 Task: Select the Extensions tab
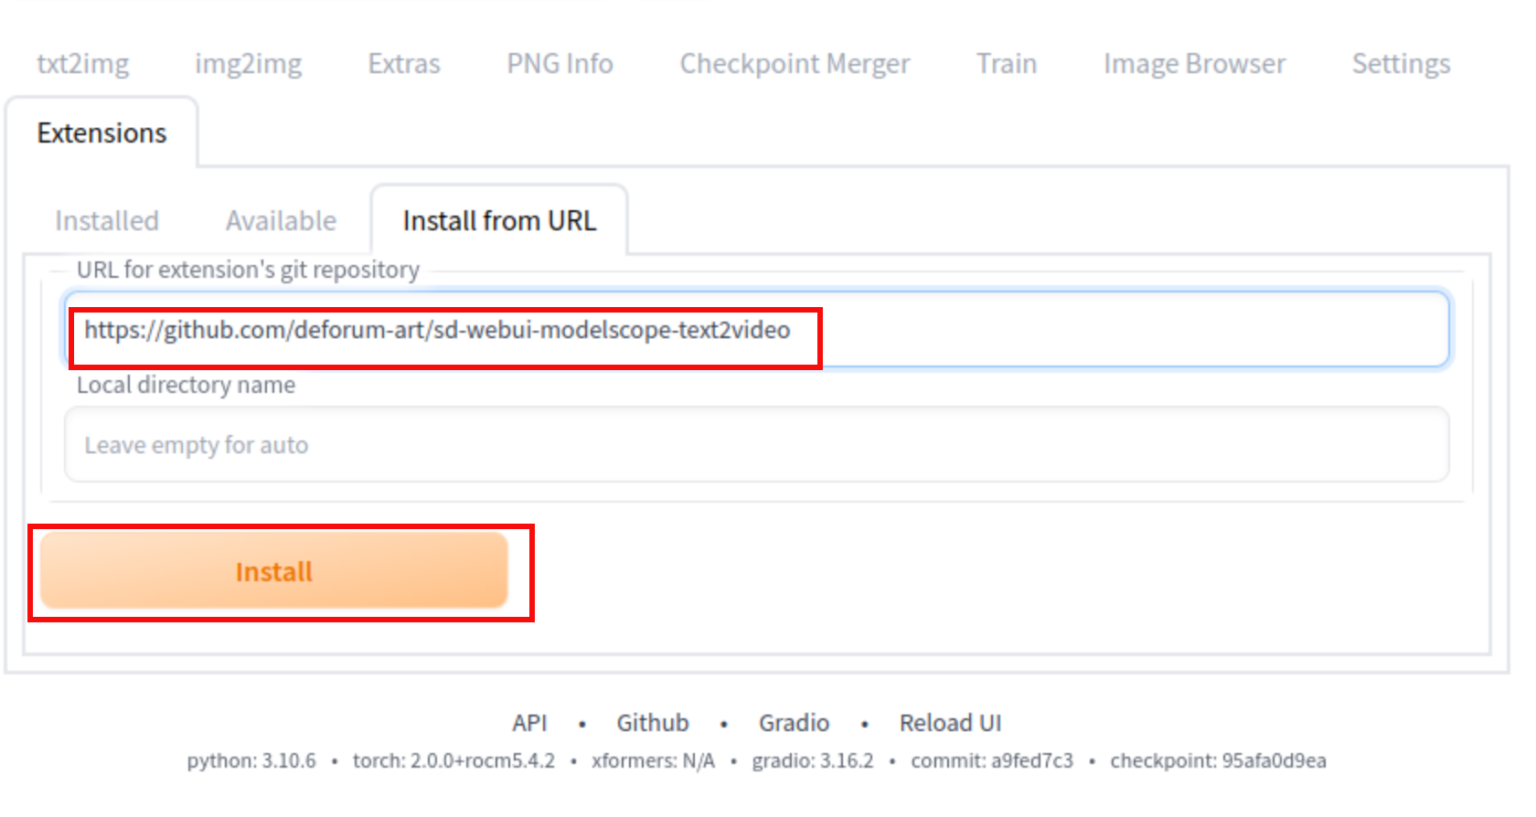pos(102,132)
